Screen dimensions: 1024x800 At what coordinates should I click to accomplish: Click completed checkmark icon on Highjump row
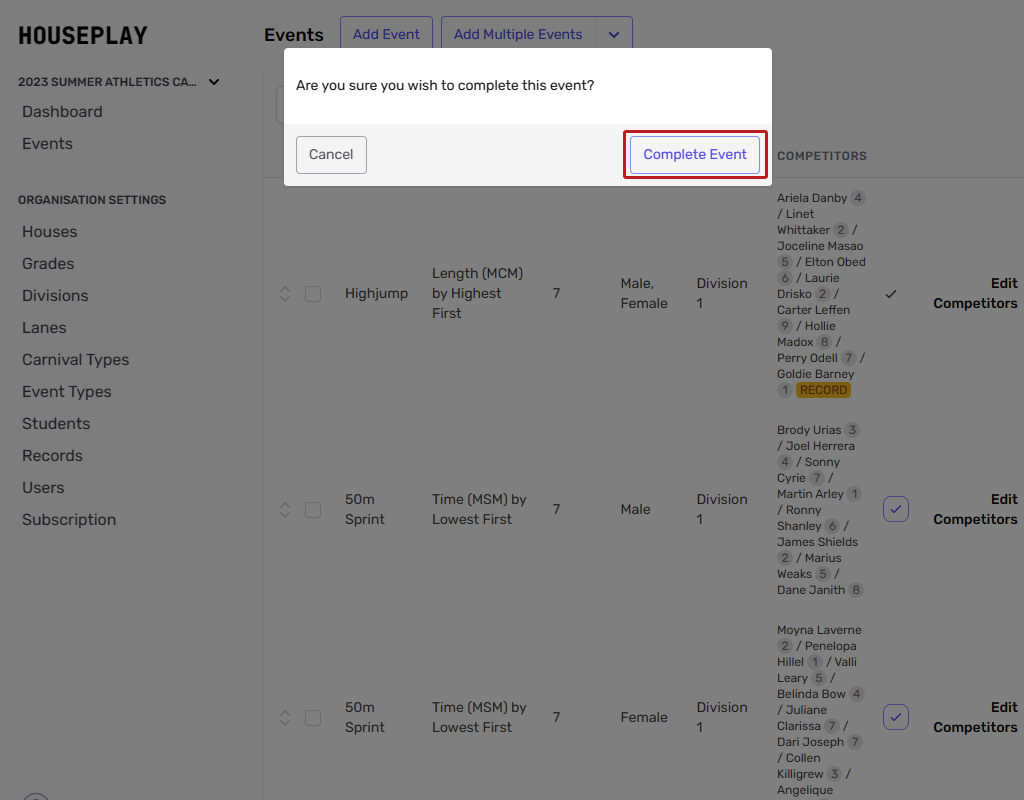click(x=891, y=294)
